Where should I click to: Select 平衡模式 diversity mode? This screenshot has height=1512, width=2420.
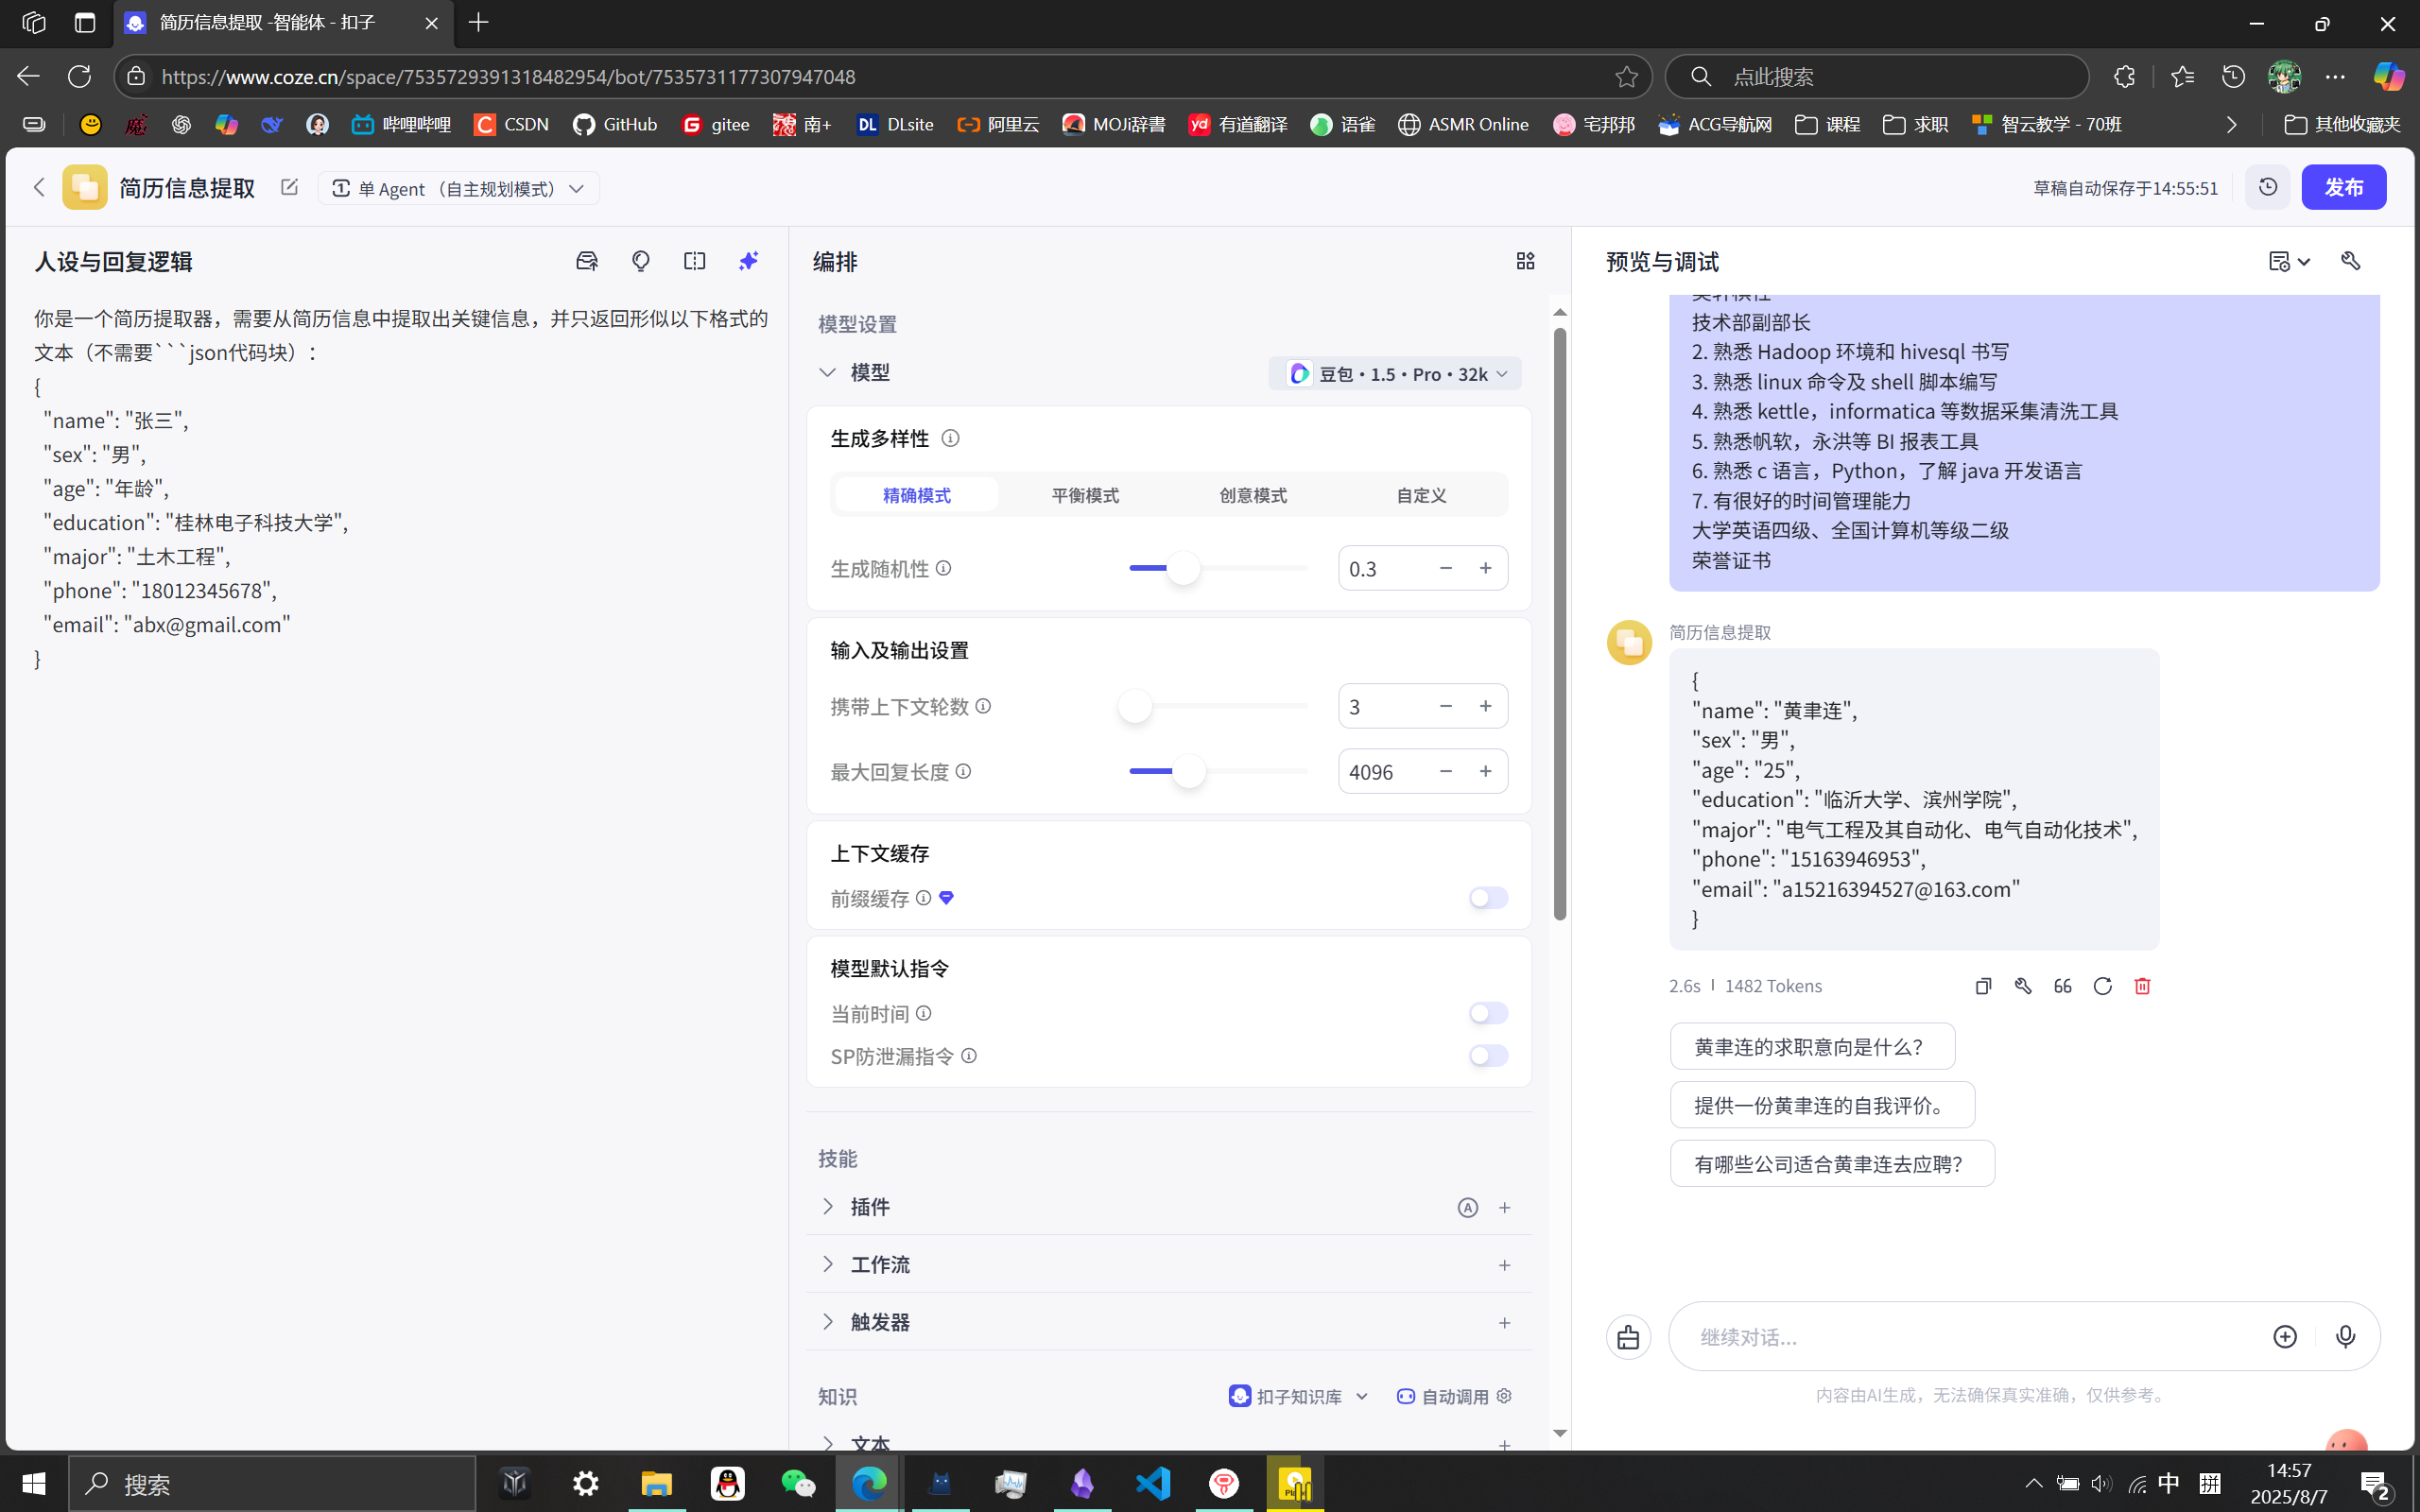[x=1085, y=495]
